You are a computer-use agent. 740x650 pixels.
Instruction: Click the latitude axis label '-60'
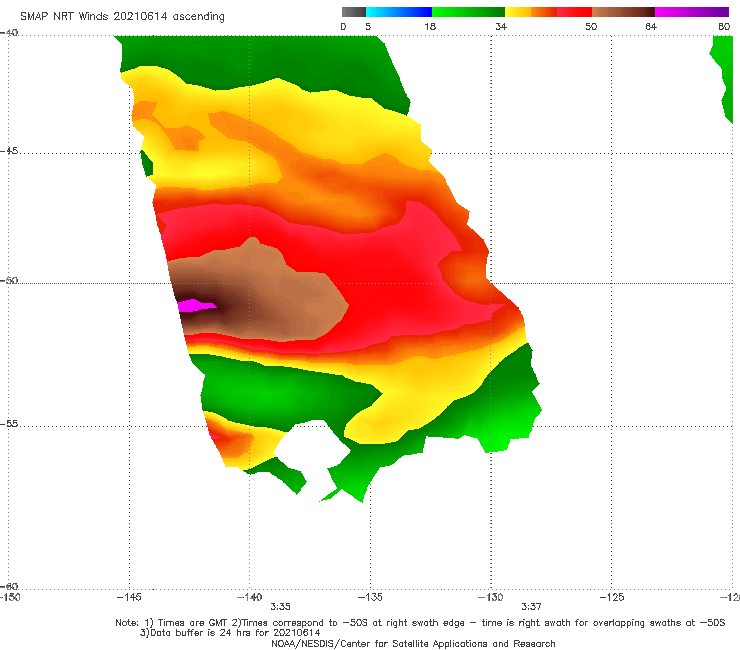pos(9,586)
